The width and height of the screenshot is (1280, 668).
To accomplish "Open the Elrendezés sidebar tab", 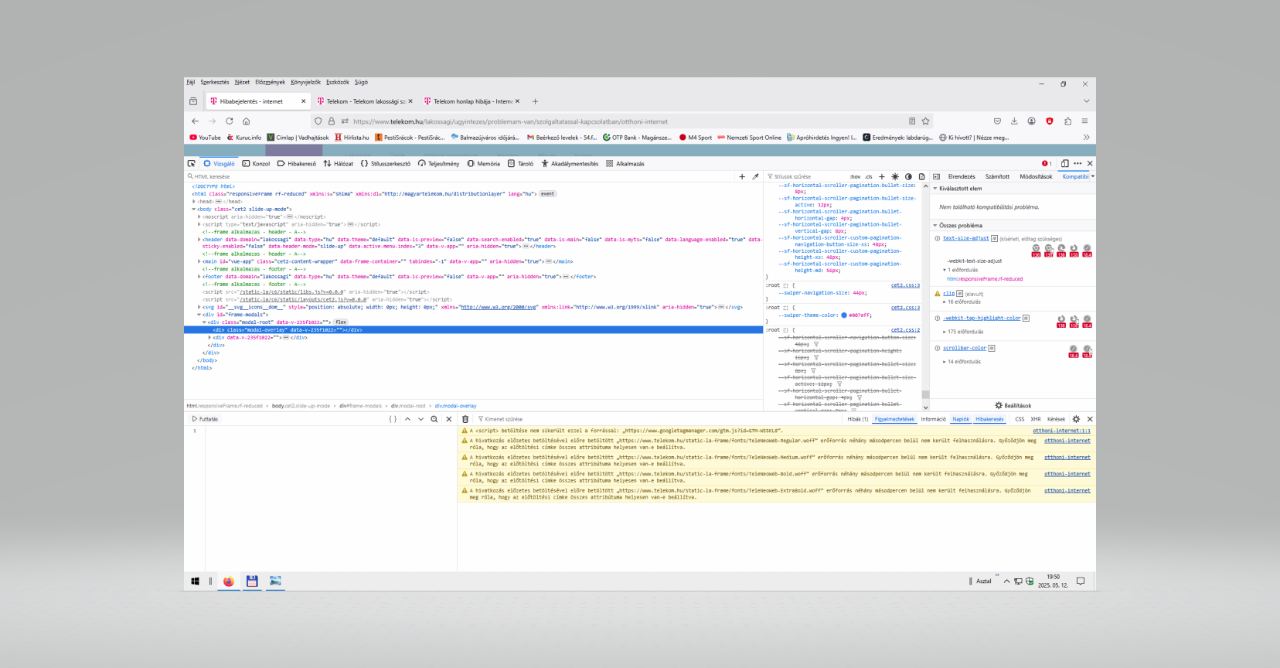I will (x=961, y=176).
